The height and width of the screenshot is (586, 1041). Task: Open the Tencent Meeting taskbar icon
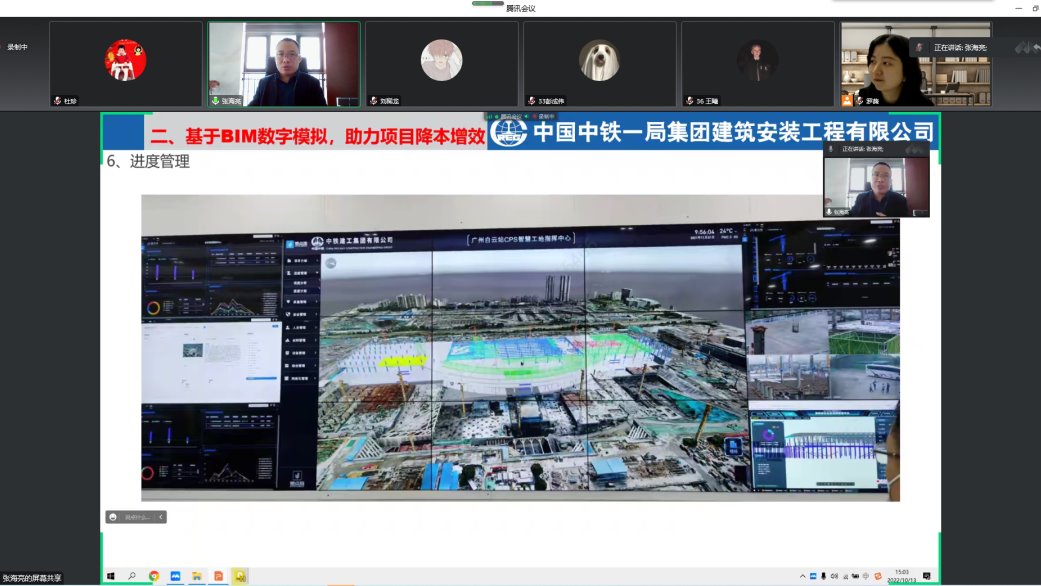coord(175,576)
